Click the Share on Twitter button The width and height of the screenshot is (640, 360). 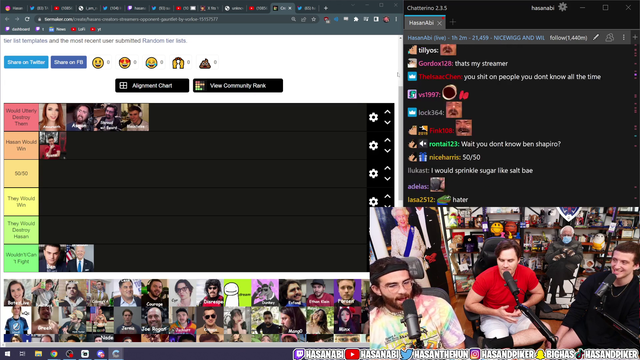click(x=26, y=62)
